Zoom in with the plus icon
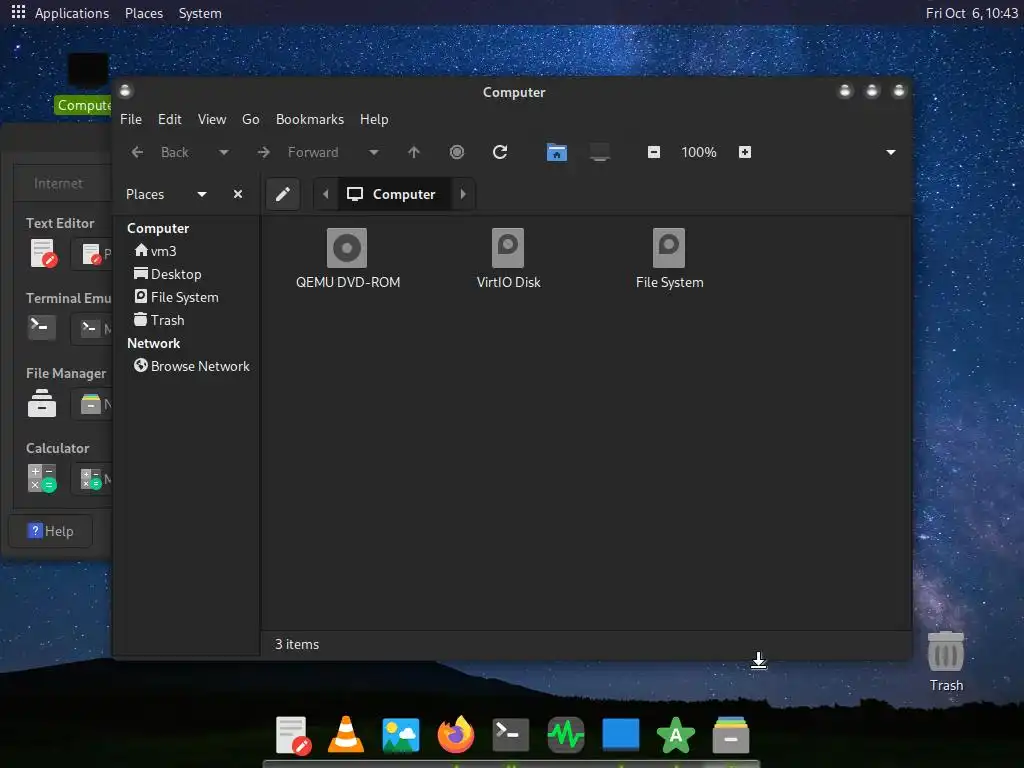The image size is (1024, 768). [744, 152]
